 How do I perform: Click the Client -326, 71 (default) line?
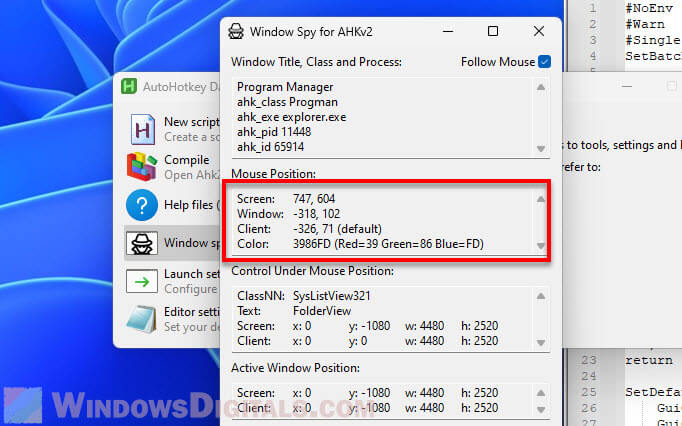[x=309, y=229]
